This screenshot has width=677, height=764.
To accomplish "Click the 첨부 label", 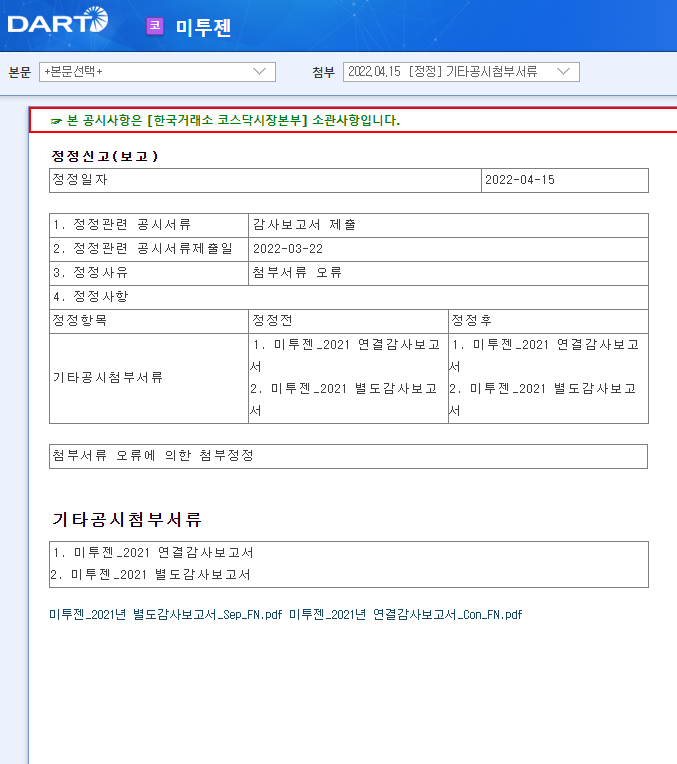I will tap(324, 72).
